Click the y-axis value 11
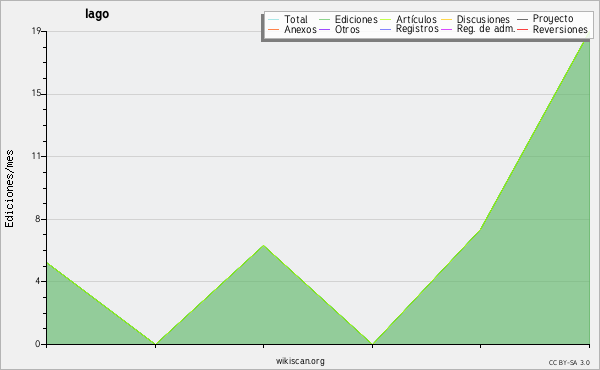The image size is (600, 370). click(x=36, y=156)
